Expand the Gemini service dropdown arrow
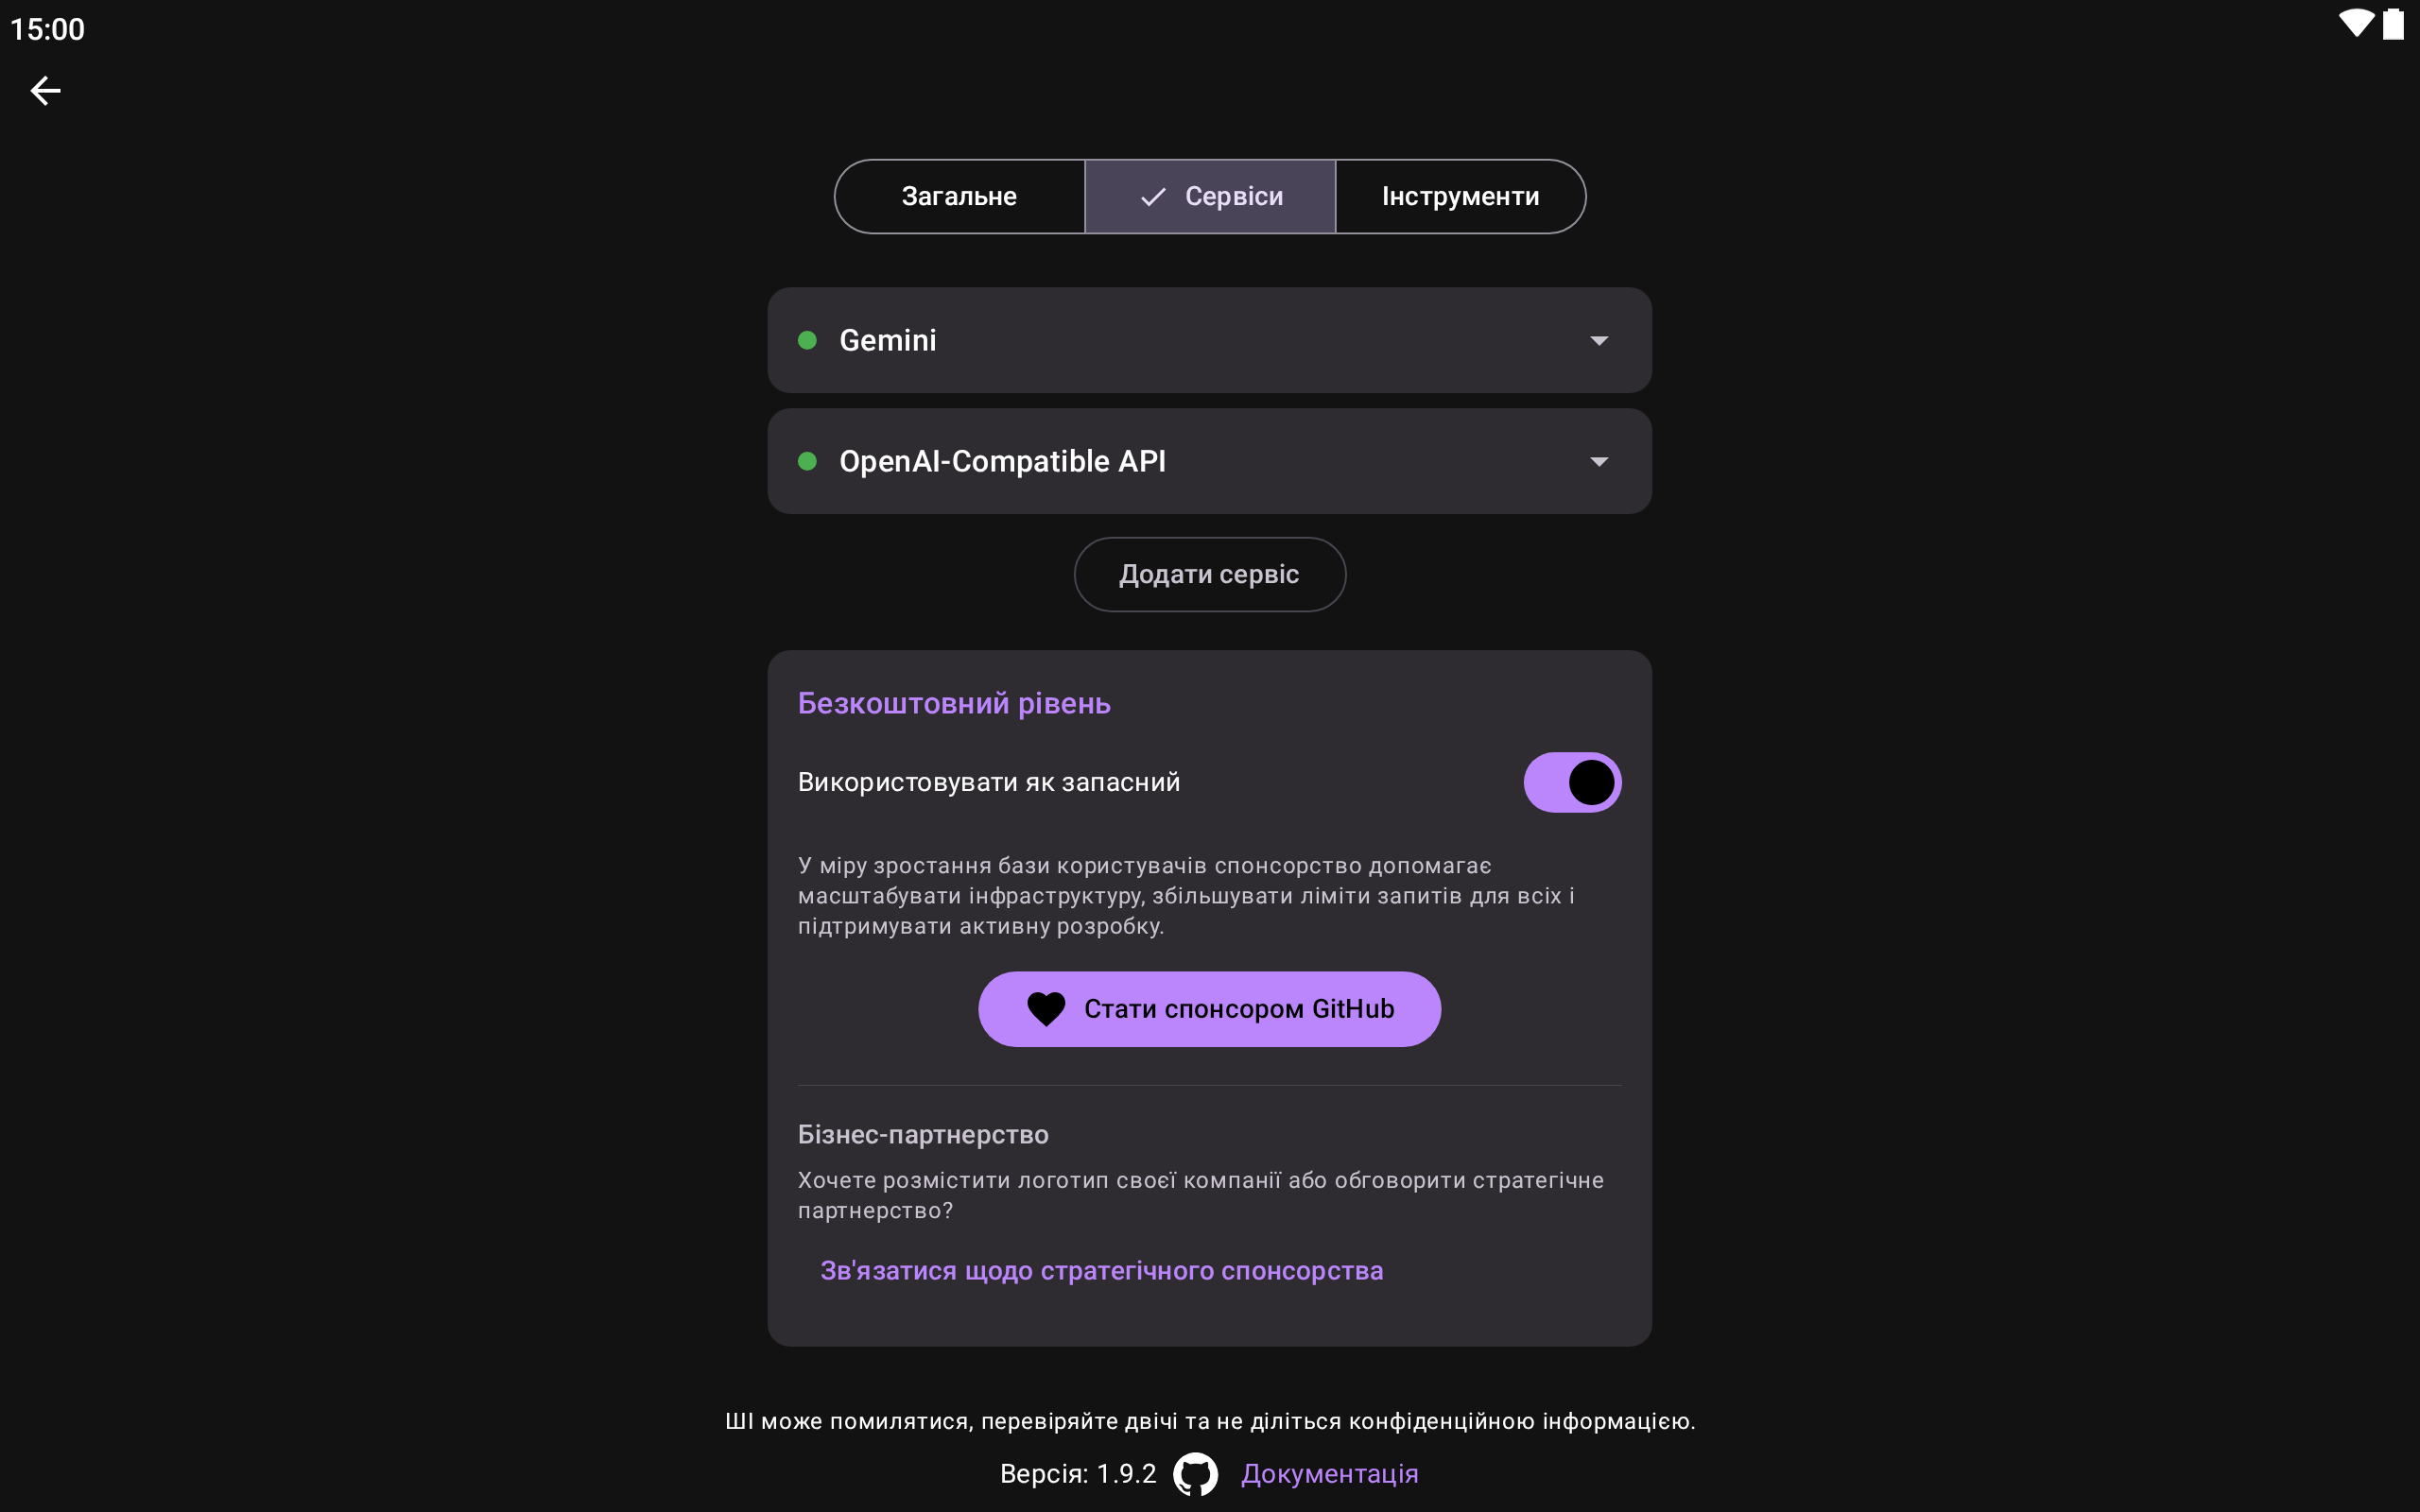2420x1512 pixels. [1599, 341]
